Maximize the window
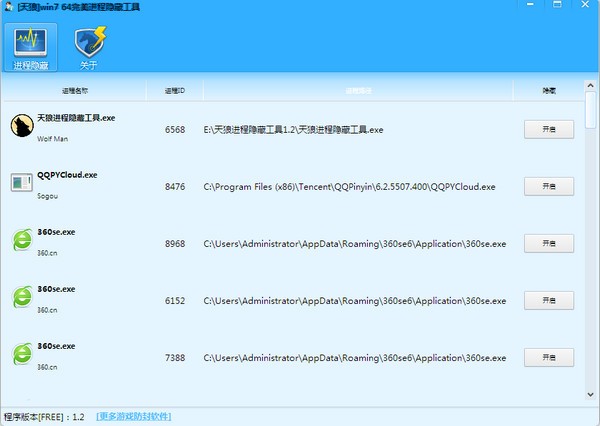 (x=558, y=5)
